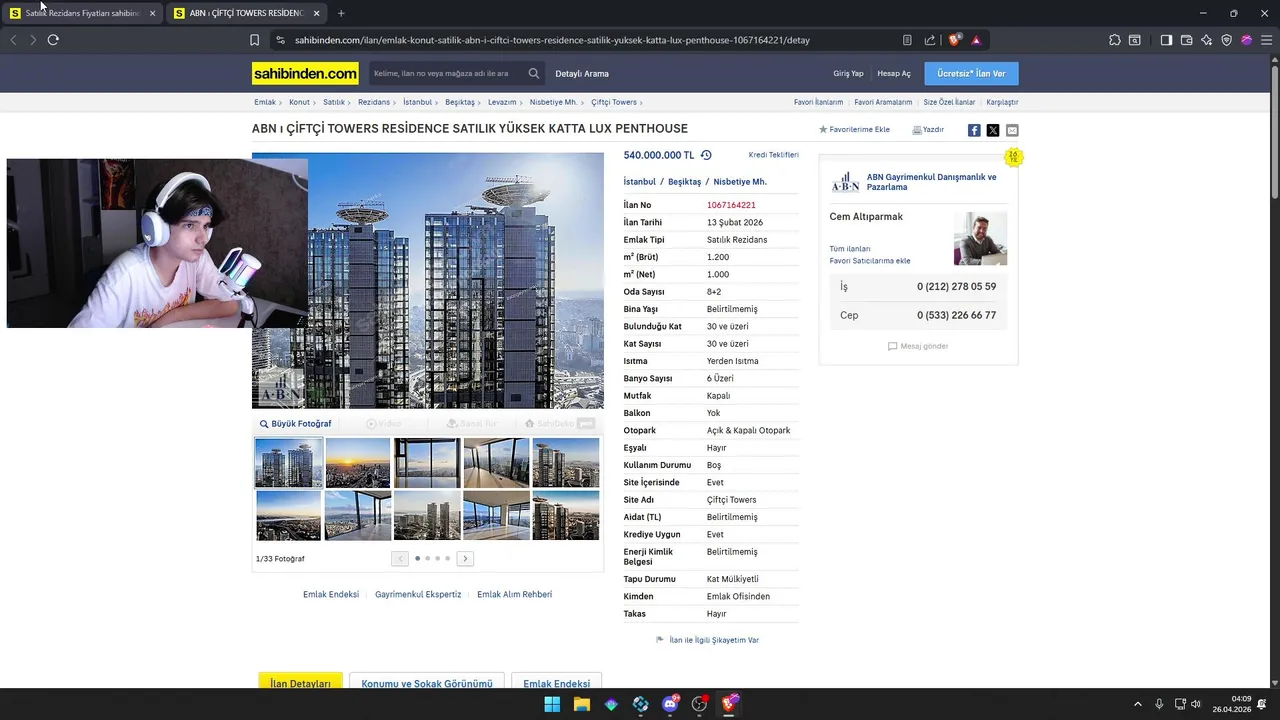Open Leo AI sparkle icon
This screenshot has width=1280, height=720.
1207,40
